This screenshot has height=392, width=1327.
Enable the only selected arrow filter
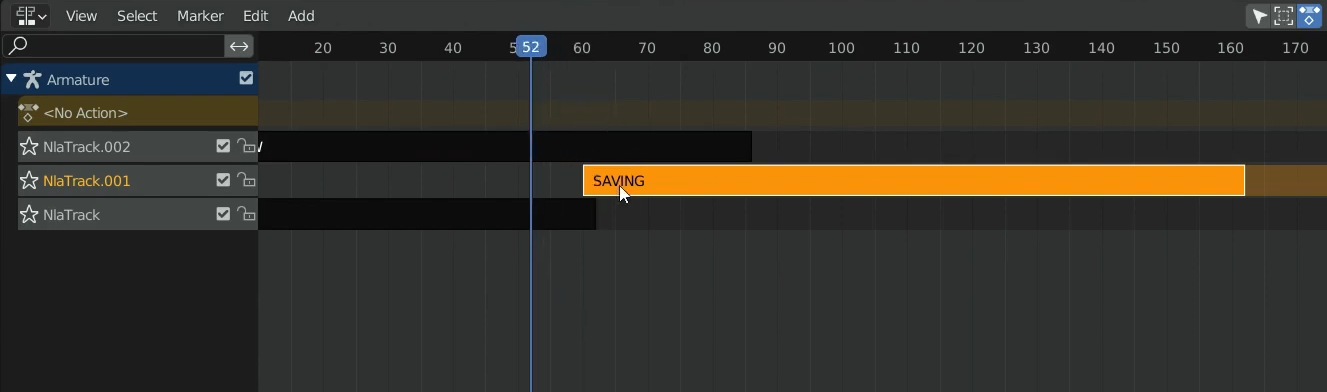pos(1259,16)
